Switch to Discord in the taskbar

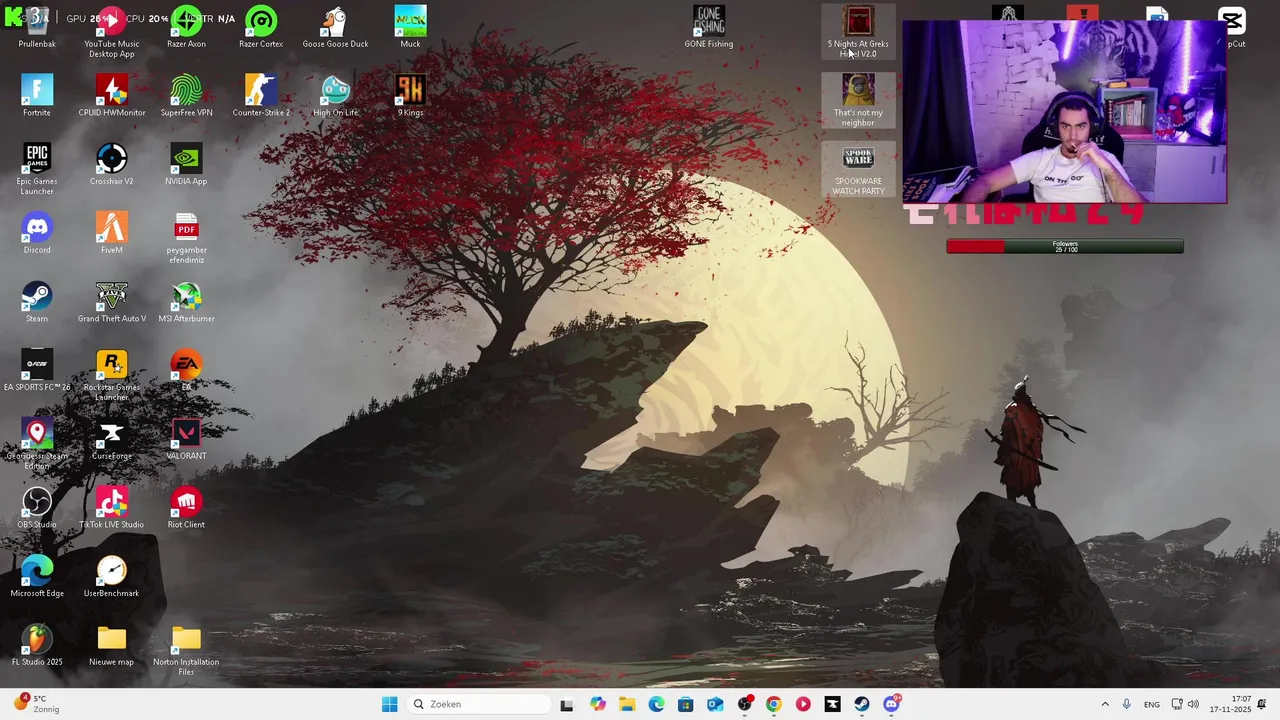[x=891, y=704]
